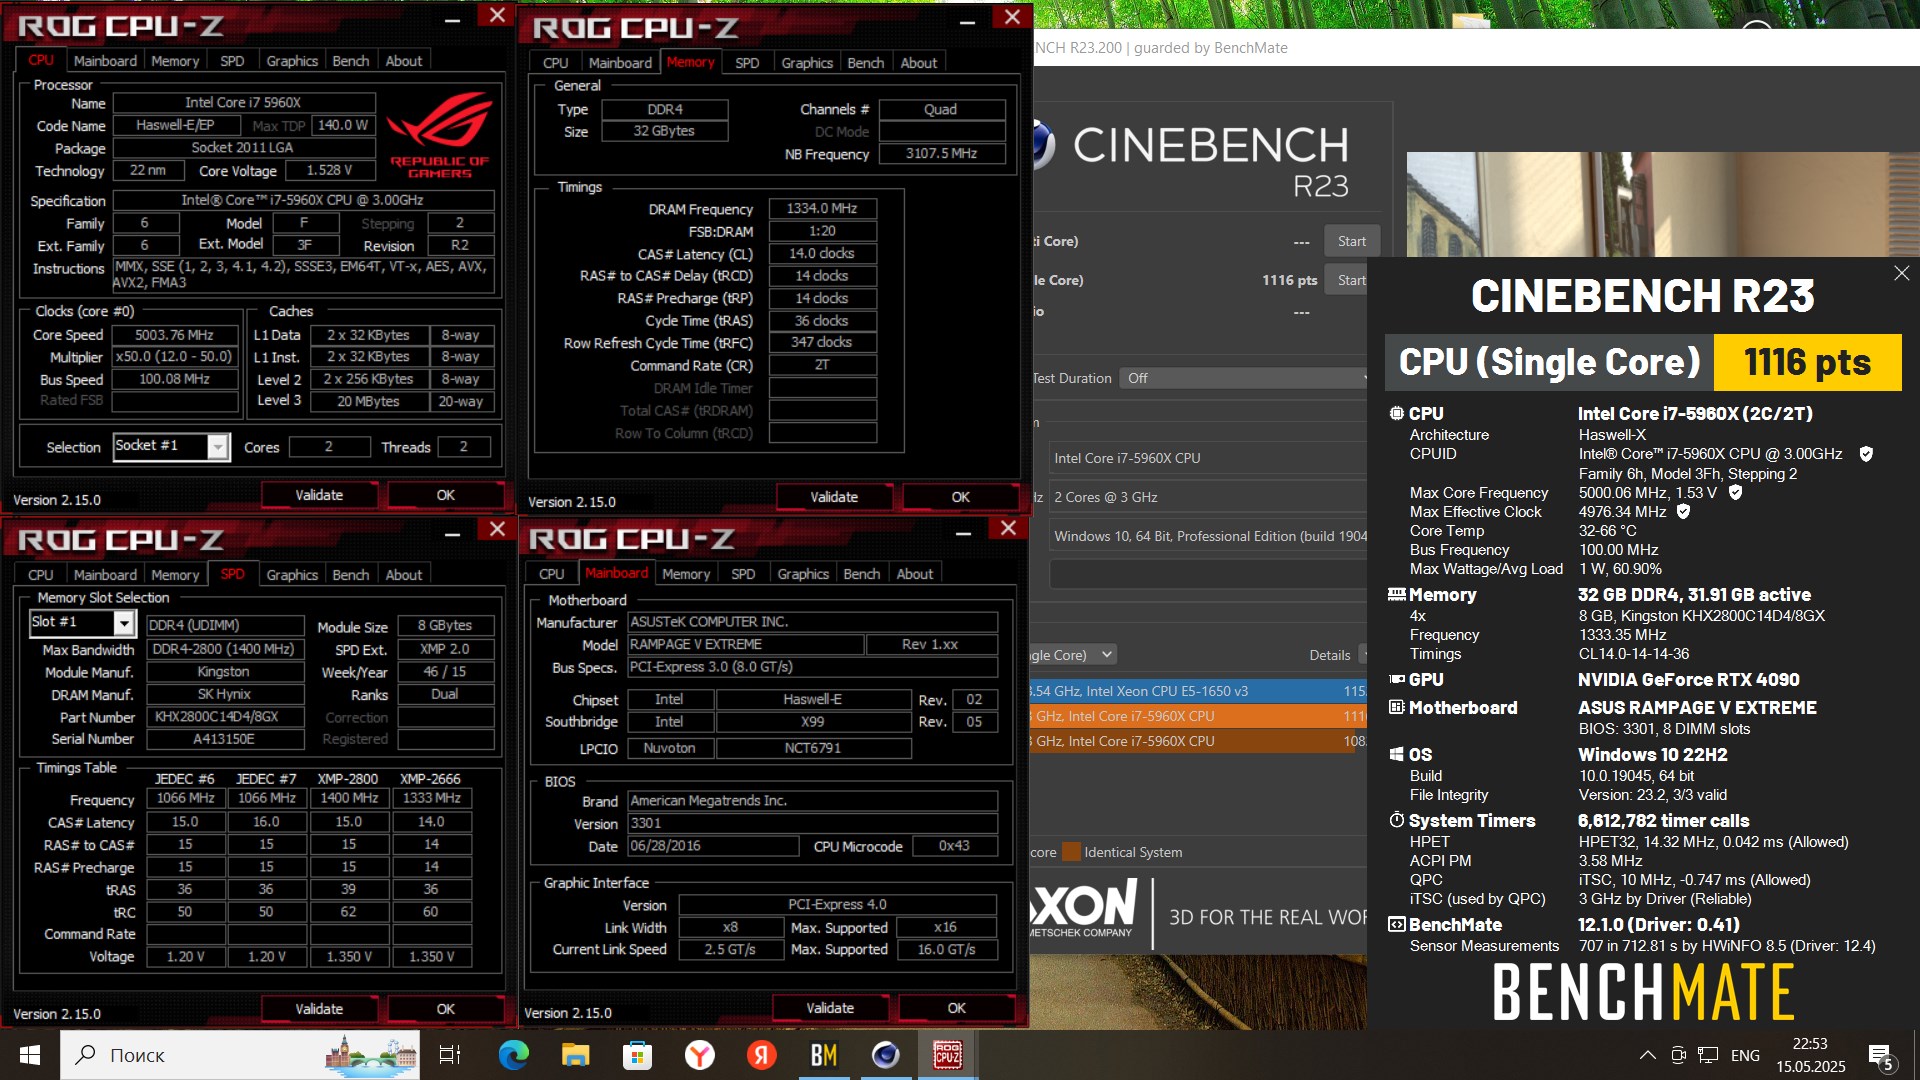Click the clock and date in tray
The height and width of the screenshot is (1080, 1920).
pos(1811,1055)
